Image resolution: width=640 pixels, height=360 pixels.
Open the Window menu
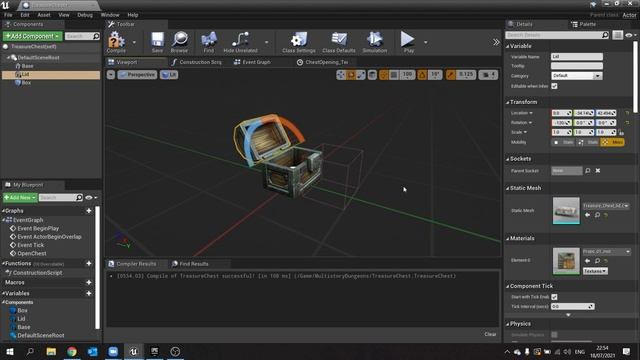tap(110, 15)
